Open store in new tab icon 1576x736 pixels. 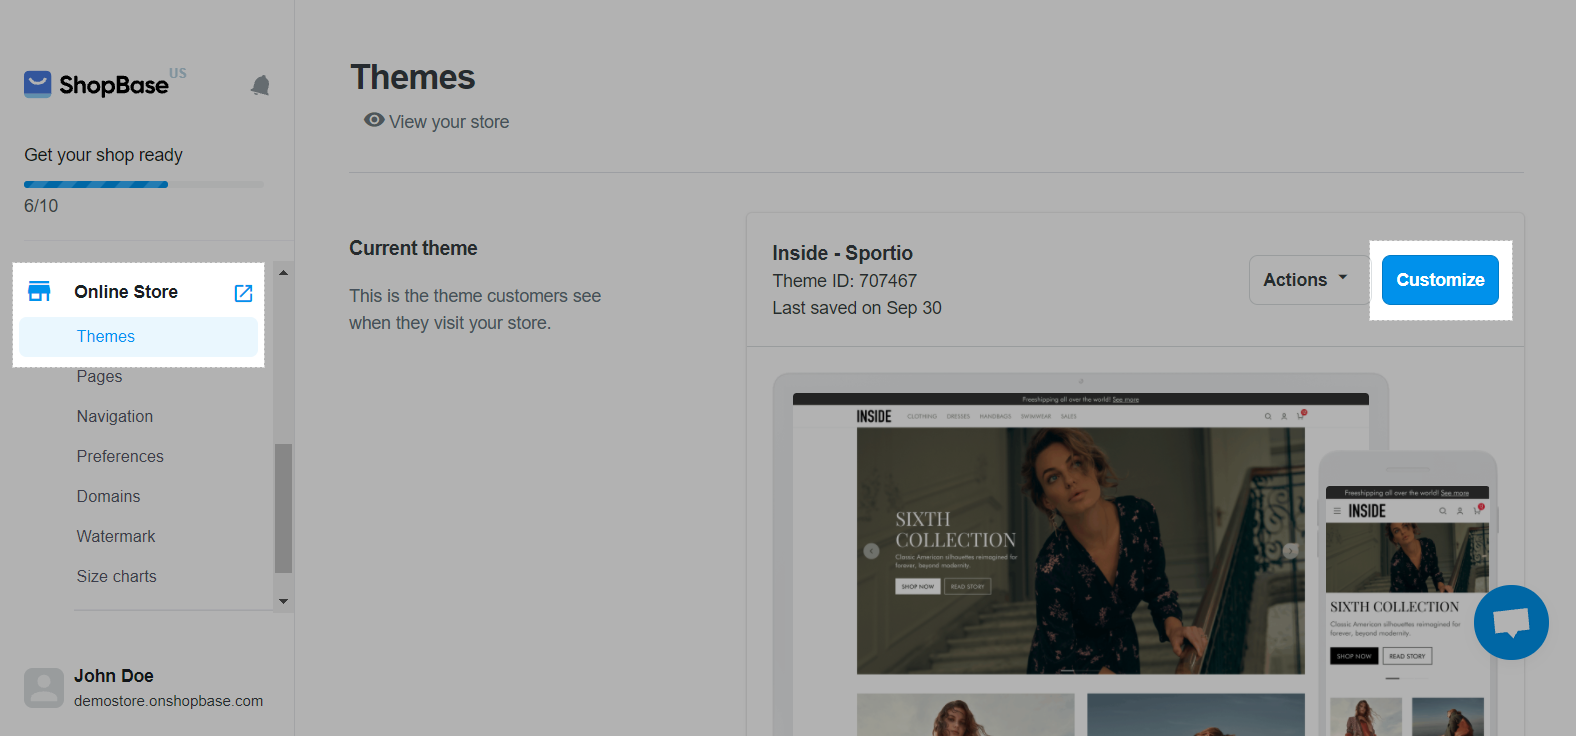(243, 293)
